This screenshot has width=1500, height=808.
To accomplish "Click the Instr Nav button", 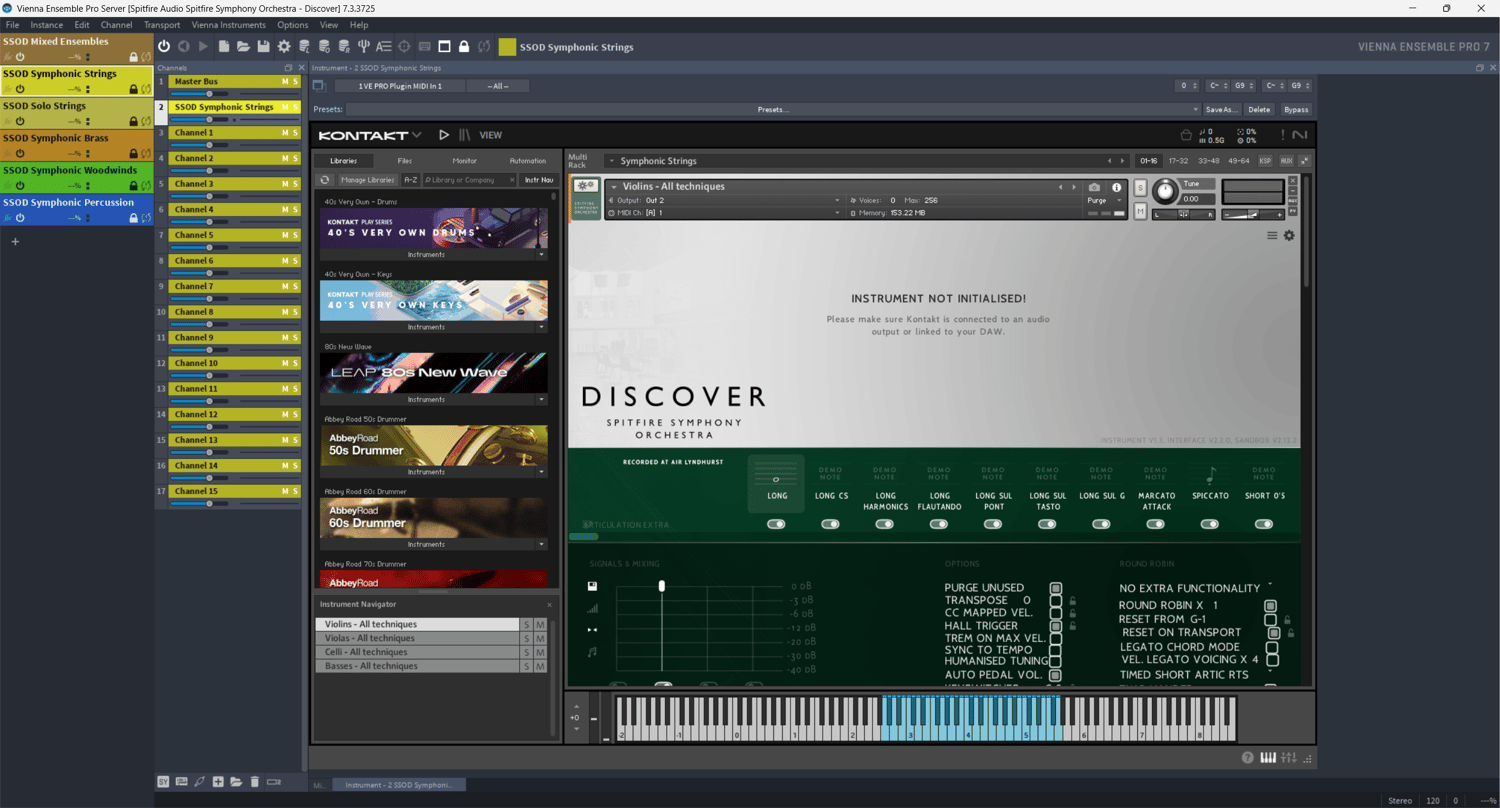I will pyautogui.click(x=539, y=180).
